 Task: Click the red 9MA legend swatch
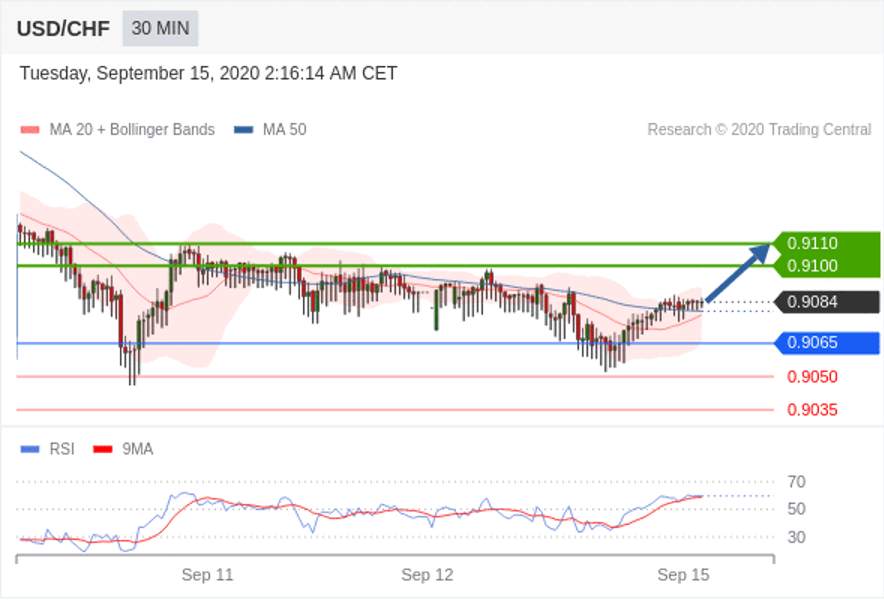tap(103, 449)
